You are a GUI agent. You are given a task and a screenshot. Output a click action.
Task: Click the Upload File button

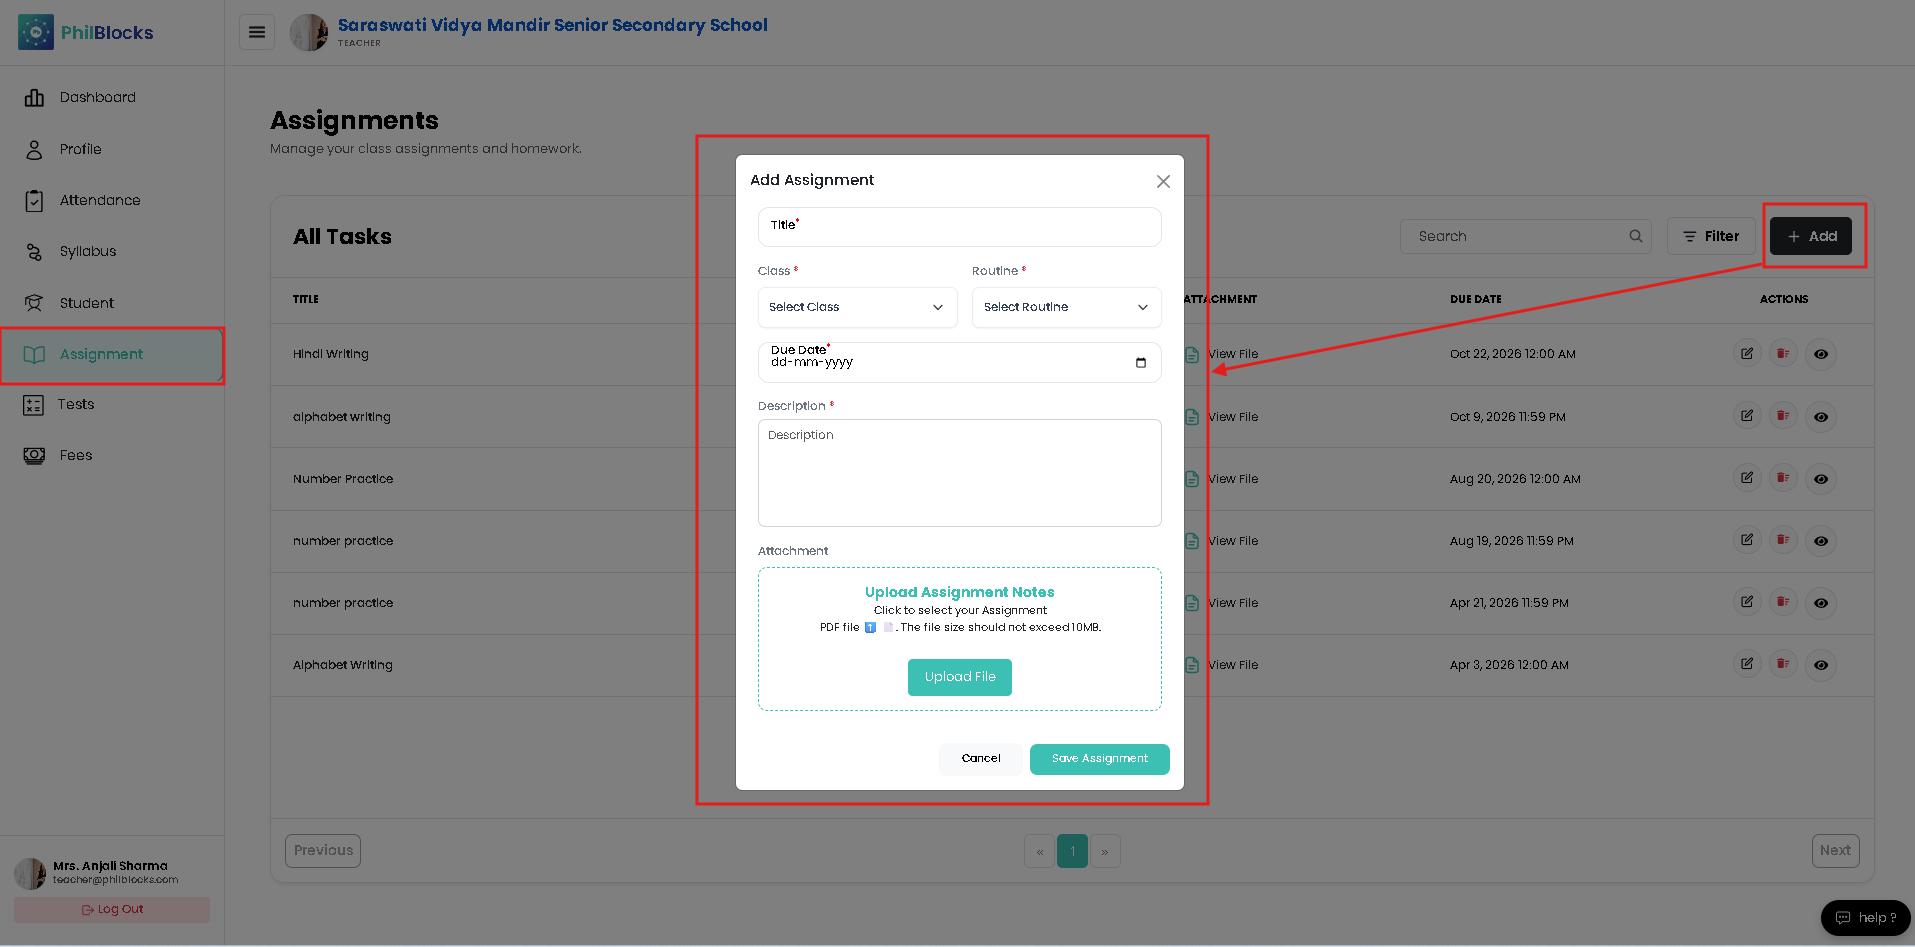[960, 677]
